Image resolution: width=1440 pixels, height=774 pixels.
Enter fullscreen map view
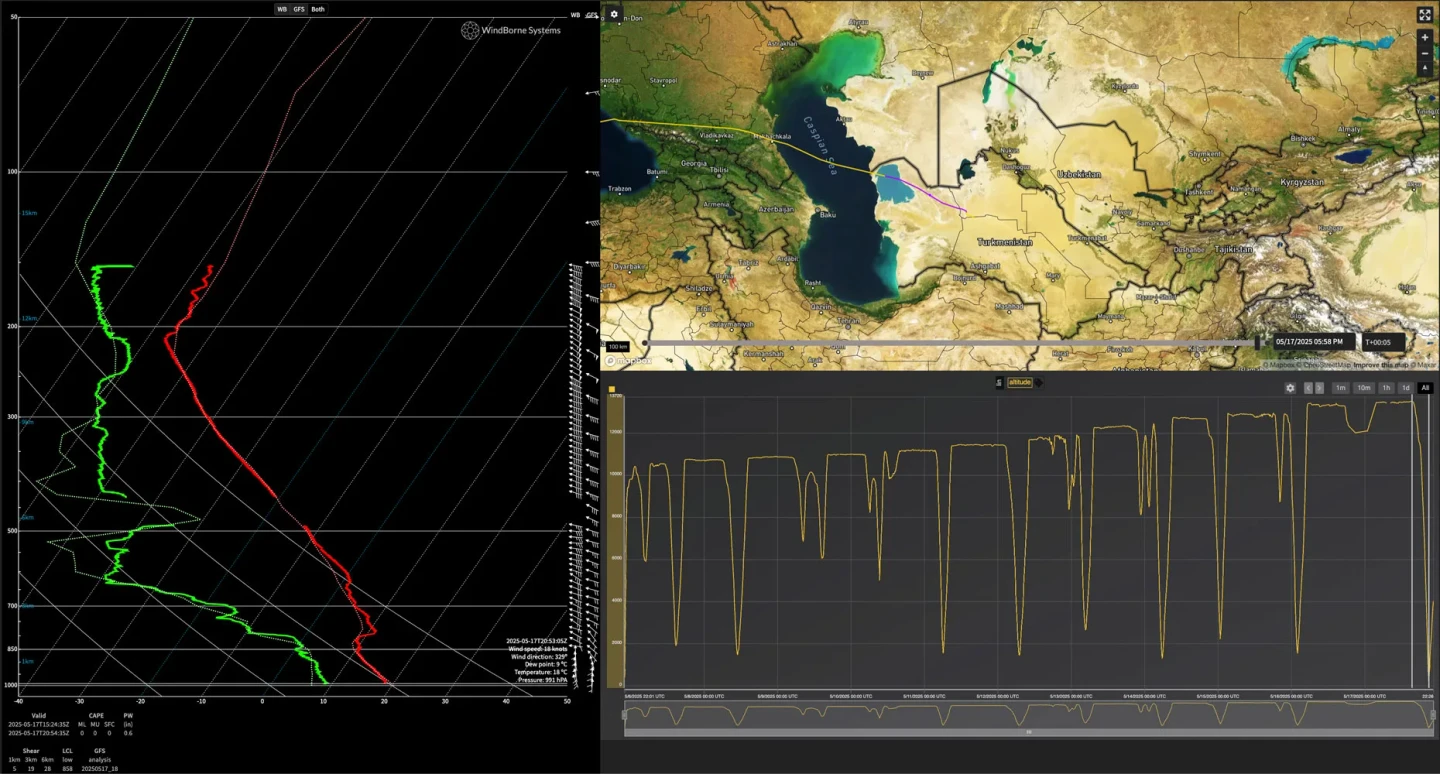pos(1425,15)
